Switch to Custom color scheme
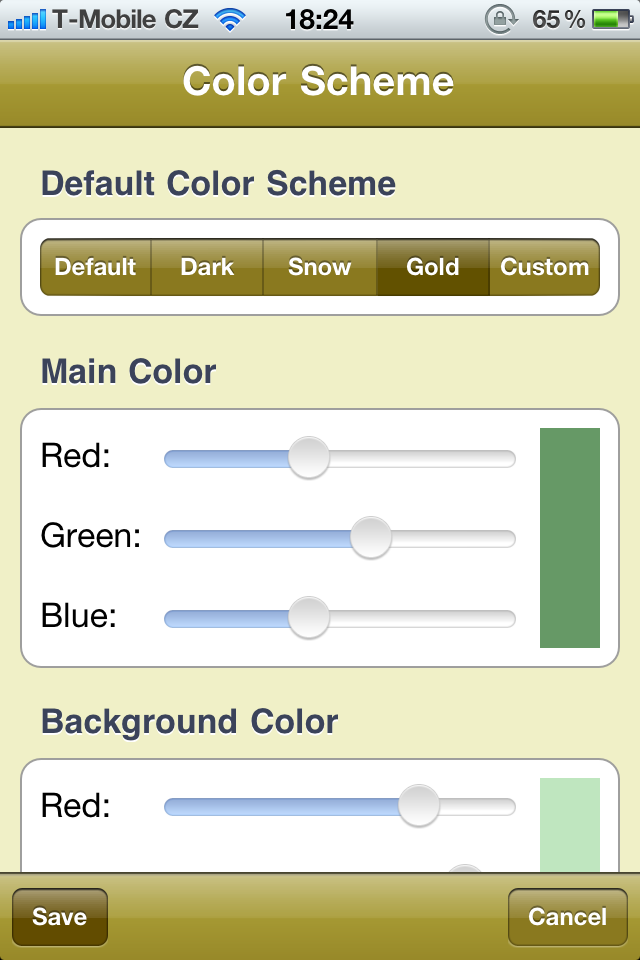The height and width of the screenshot is (960, 640). tap(544, 267)
